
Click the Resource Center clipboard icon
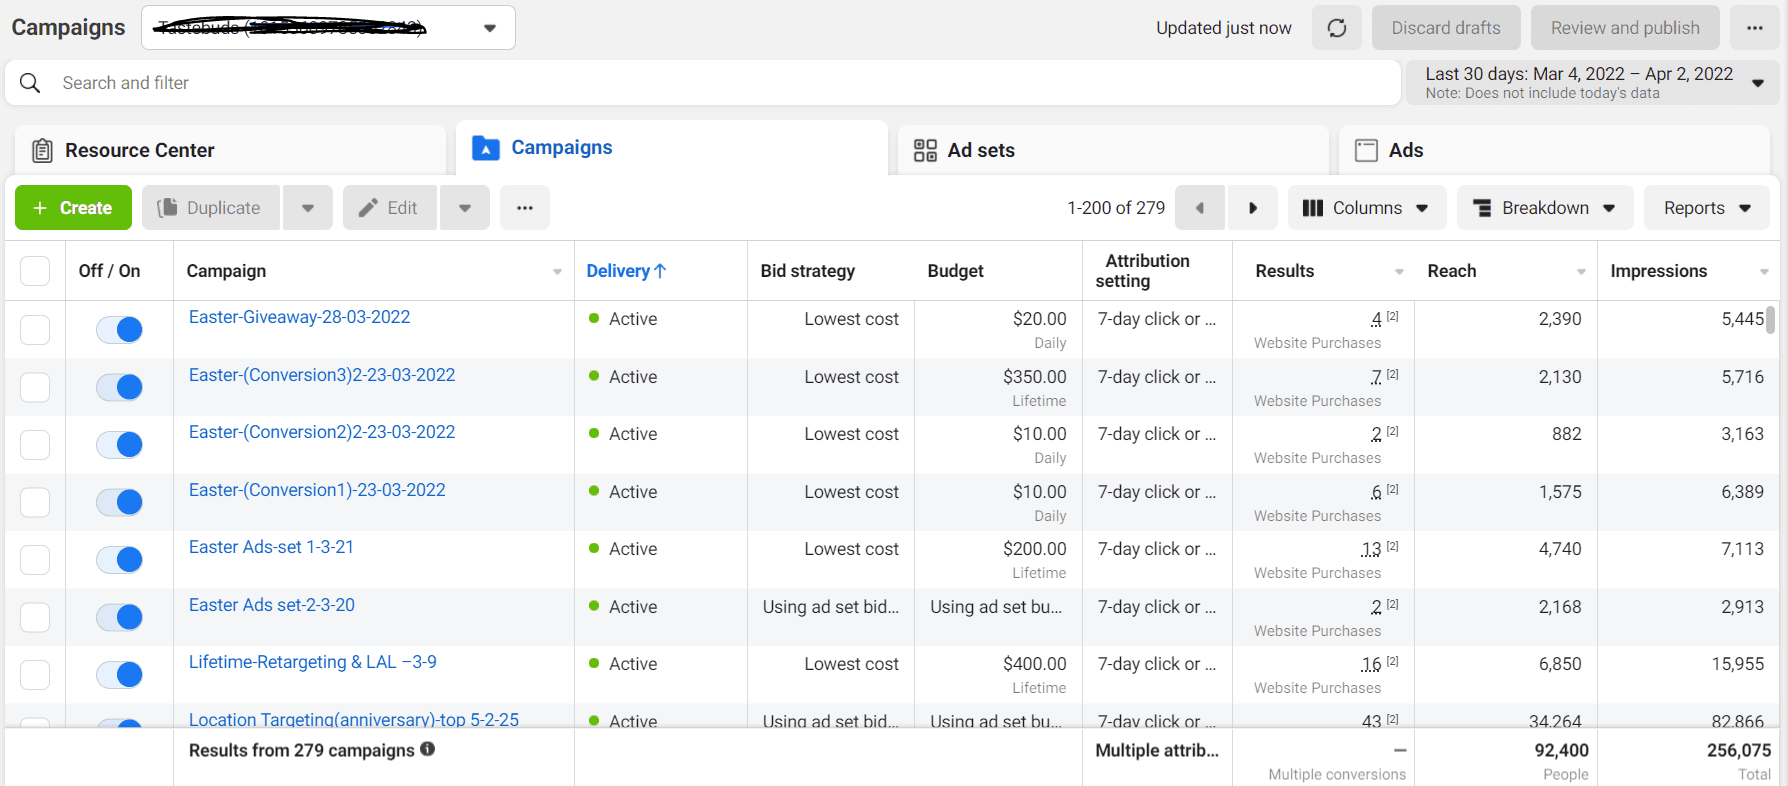(x=42, y=150)
